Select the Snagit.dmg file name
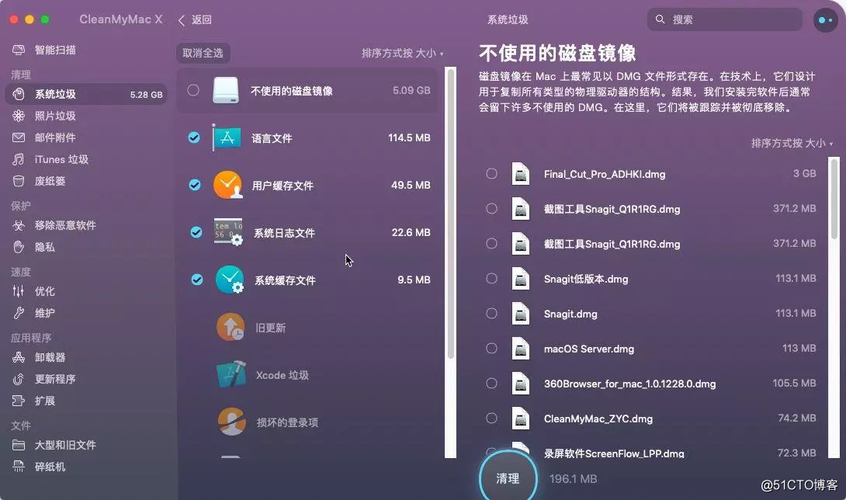Screen dimensions: 846x500 point(570,314)
